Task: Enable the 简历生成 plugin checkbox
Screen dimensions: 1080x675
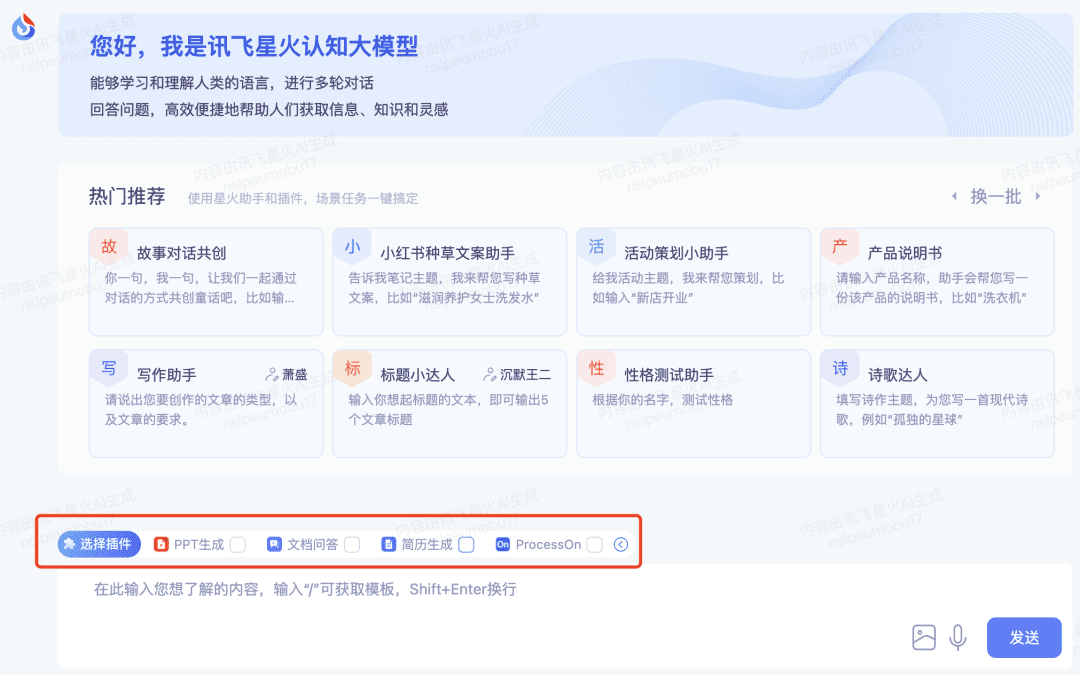Action: [467, 545]
